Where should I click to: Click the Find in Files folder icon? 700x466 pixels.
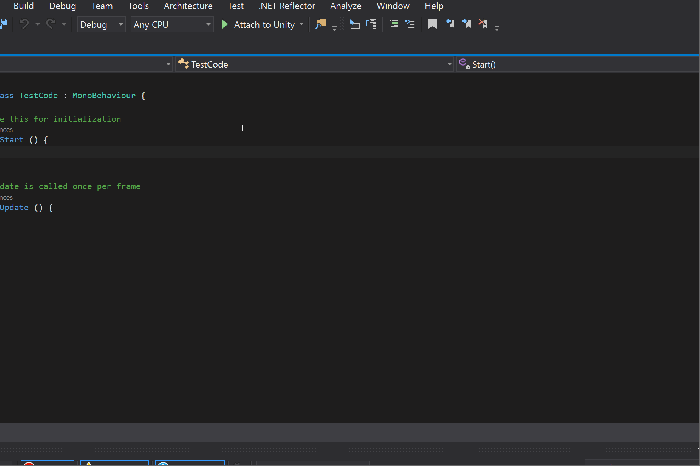[321, 24]
